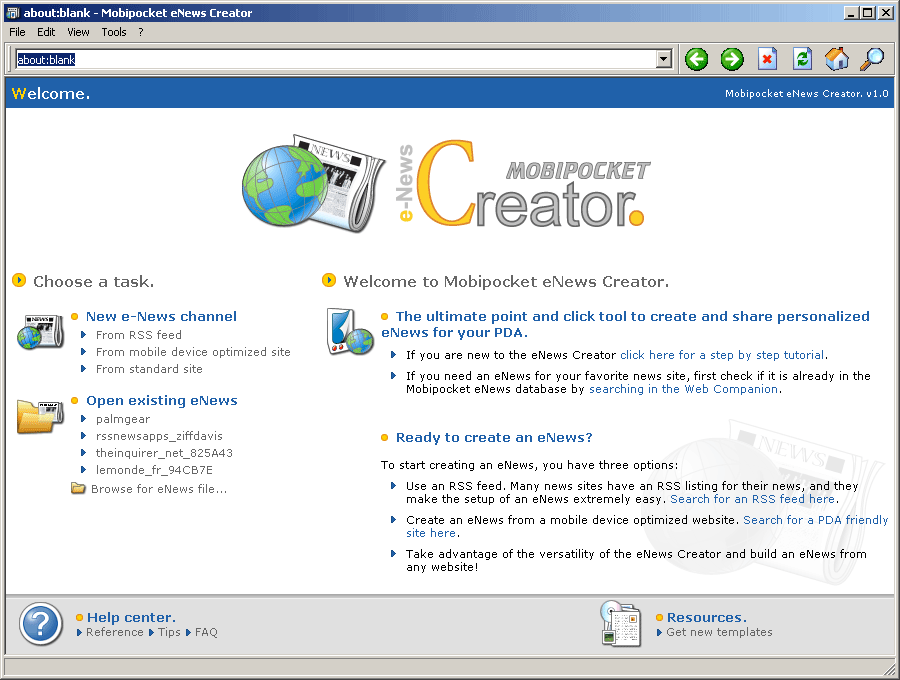Open the View menu
This screenshot has width=900, height=680.
(78, 32)
